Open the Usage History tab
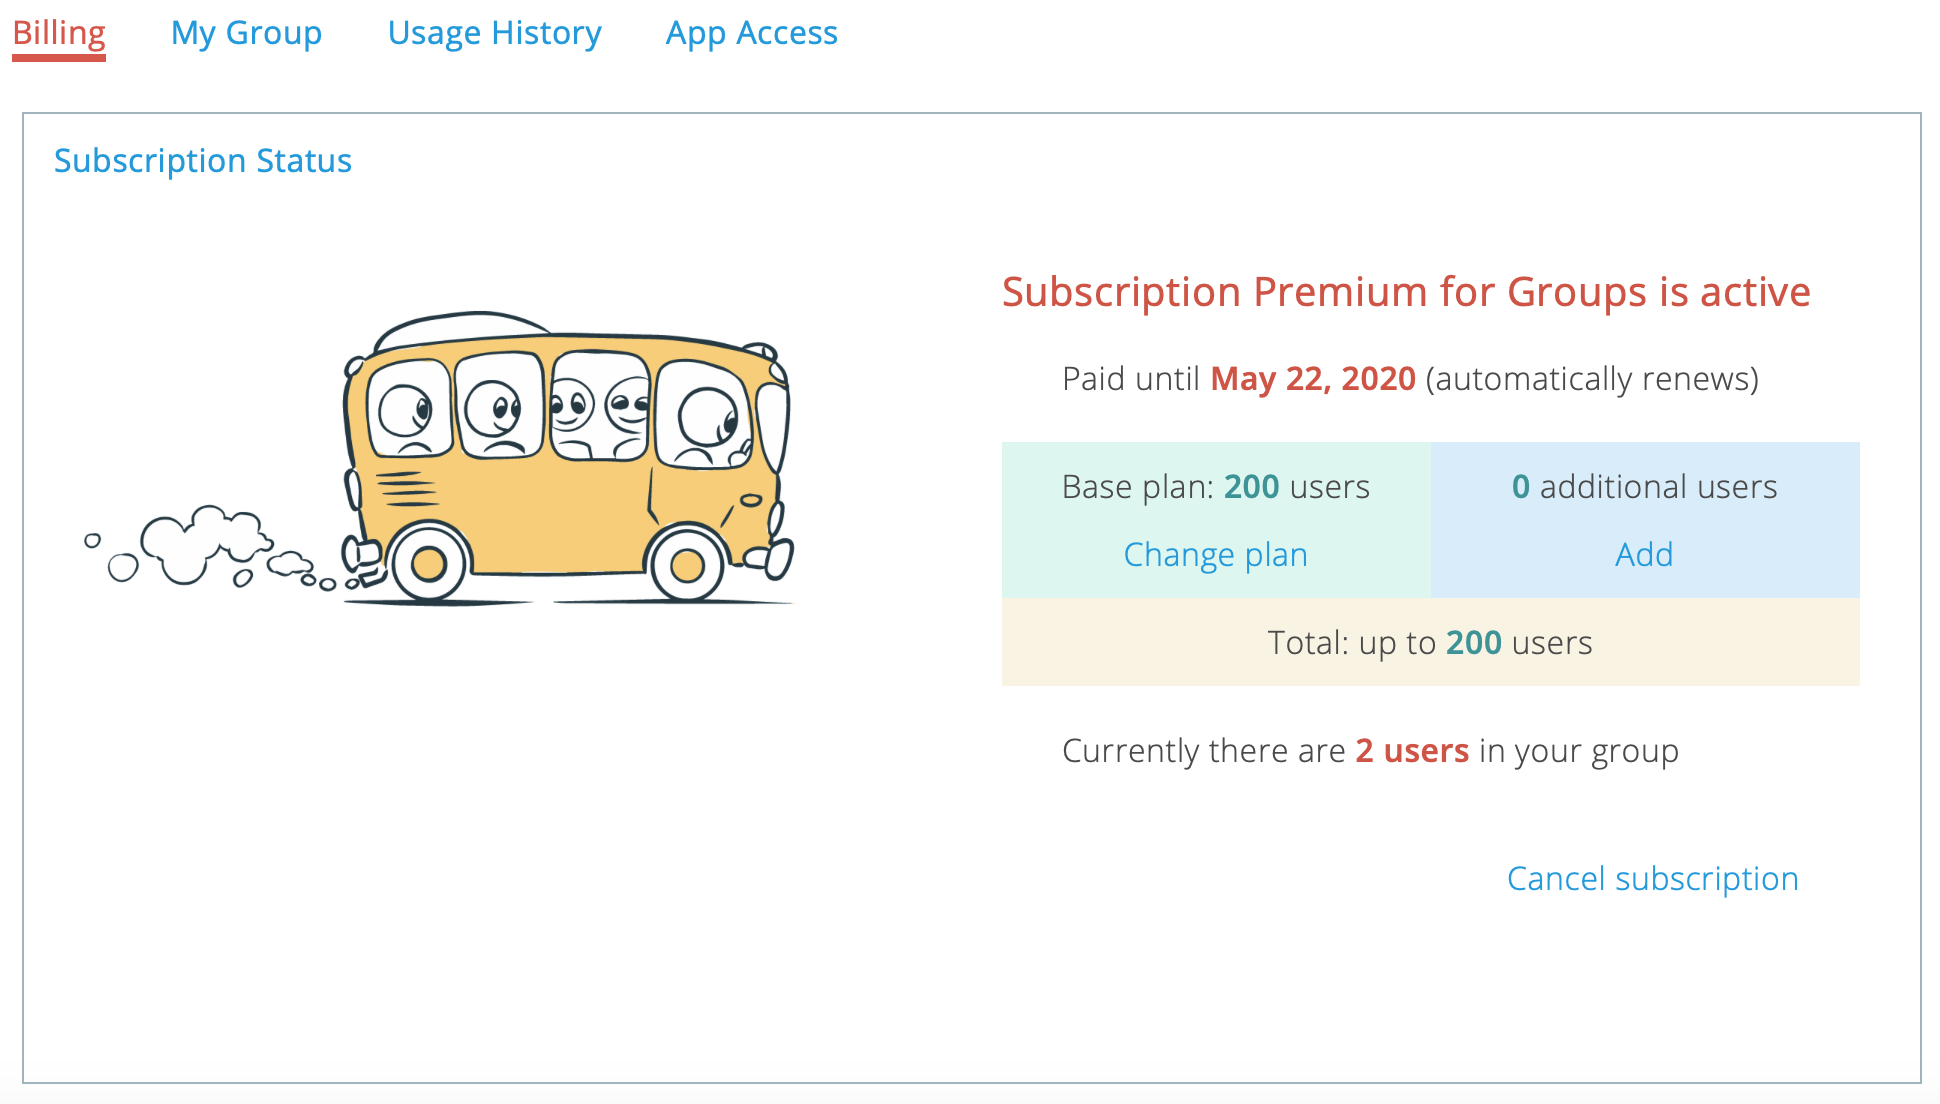This screenshot has width=1940, height=1104. coord(494,33)
